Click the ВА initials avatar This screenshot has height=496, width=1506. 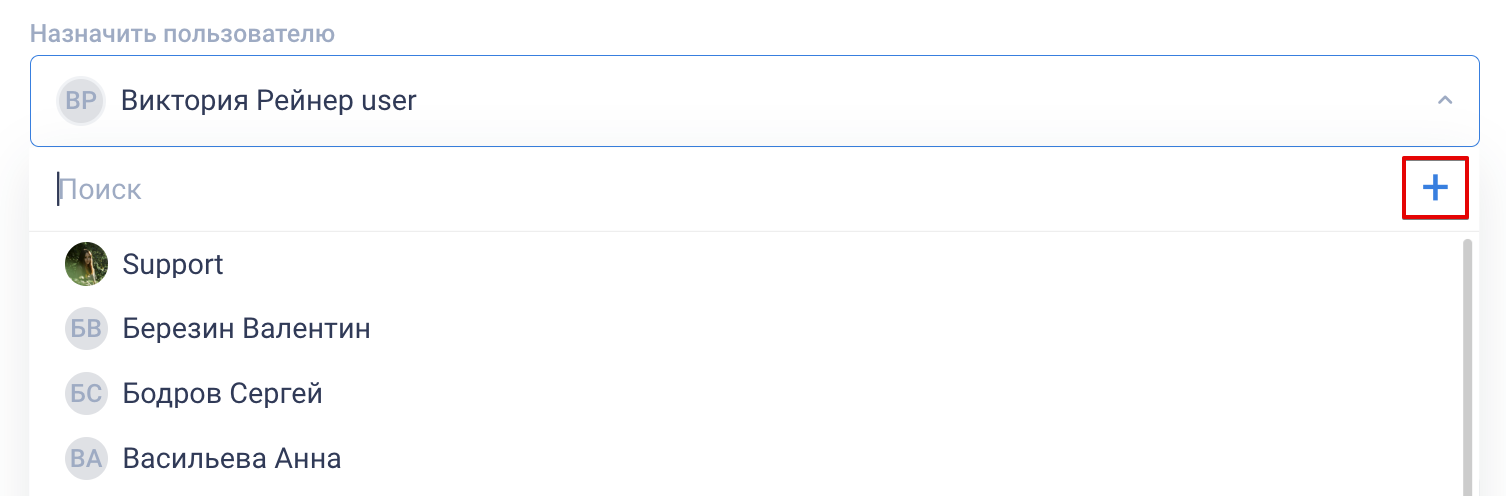(x=86, y=459)
